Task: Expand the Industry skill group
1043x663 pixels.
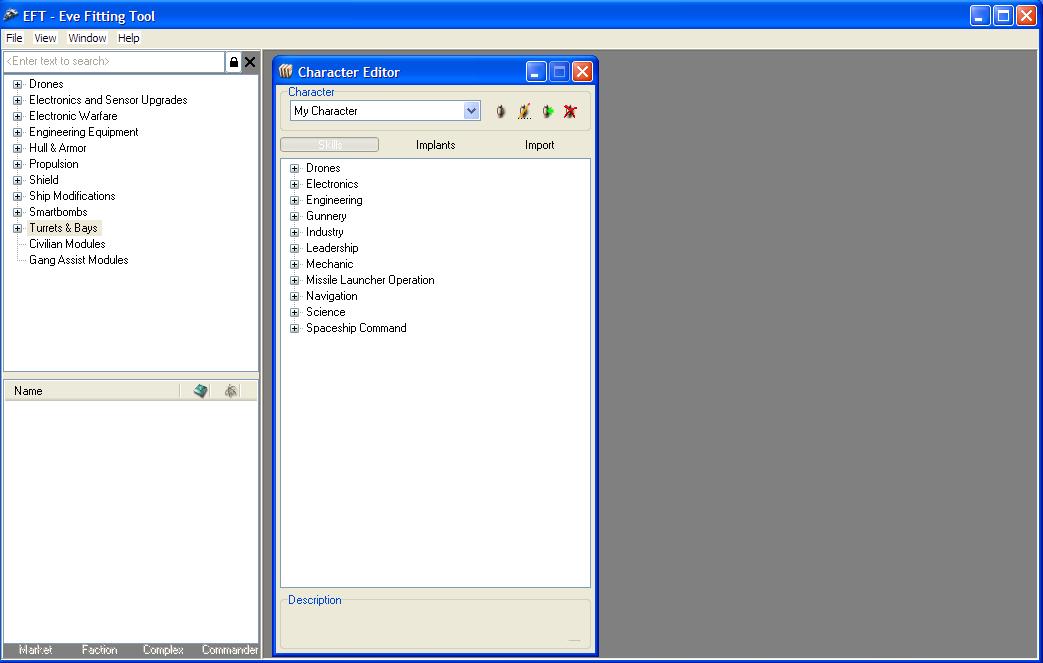Action: [x=295, y=232]
